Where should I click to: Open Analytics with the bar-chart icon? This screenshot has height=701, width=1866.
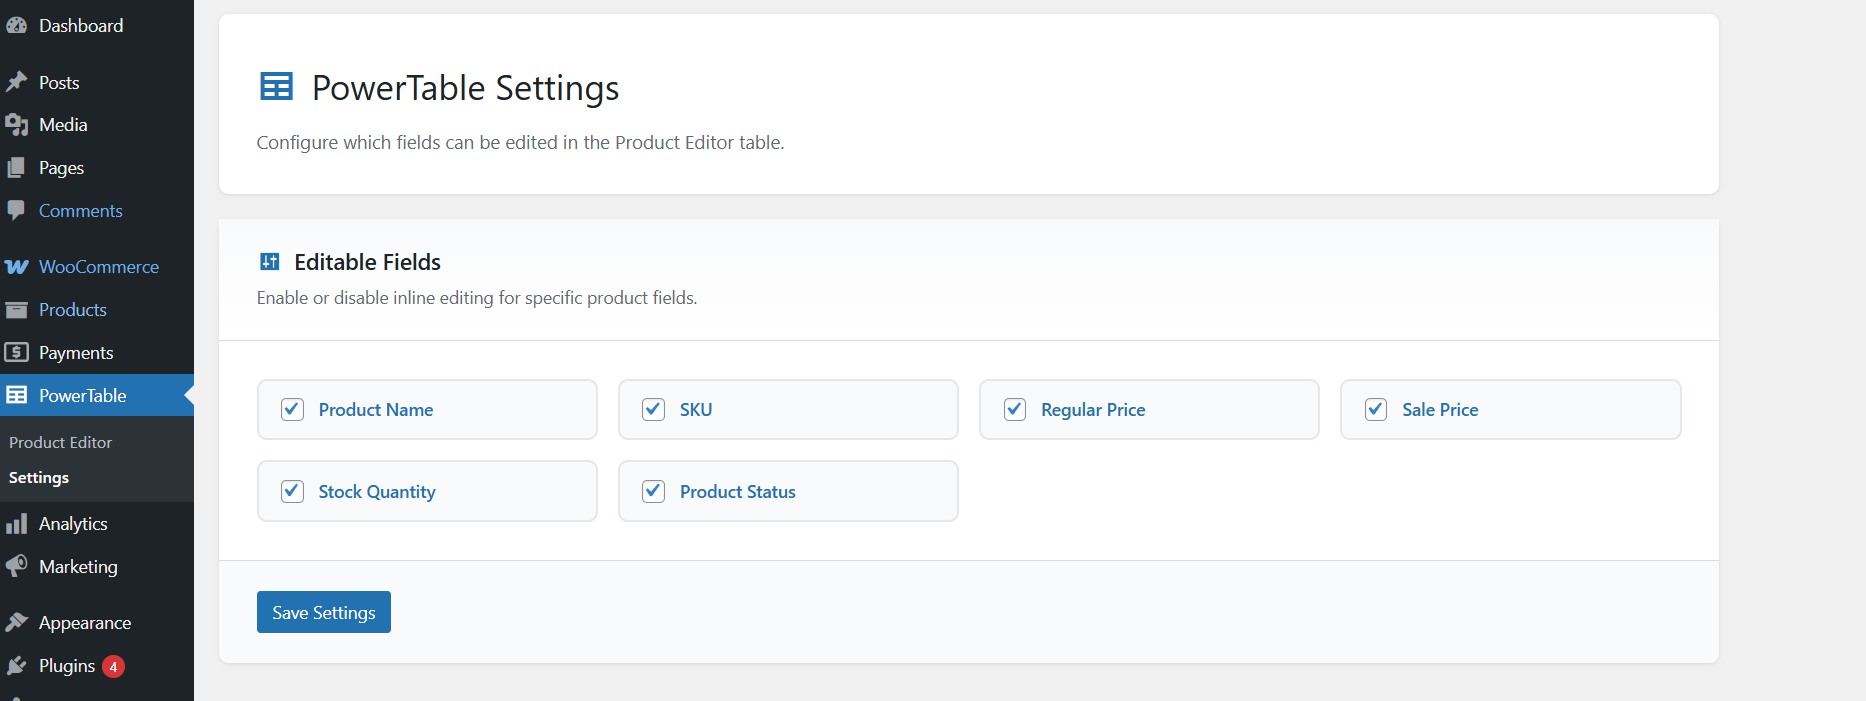click(17, 523)
